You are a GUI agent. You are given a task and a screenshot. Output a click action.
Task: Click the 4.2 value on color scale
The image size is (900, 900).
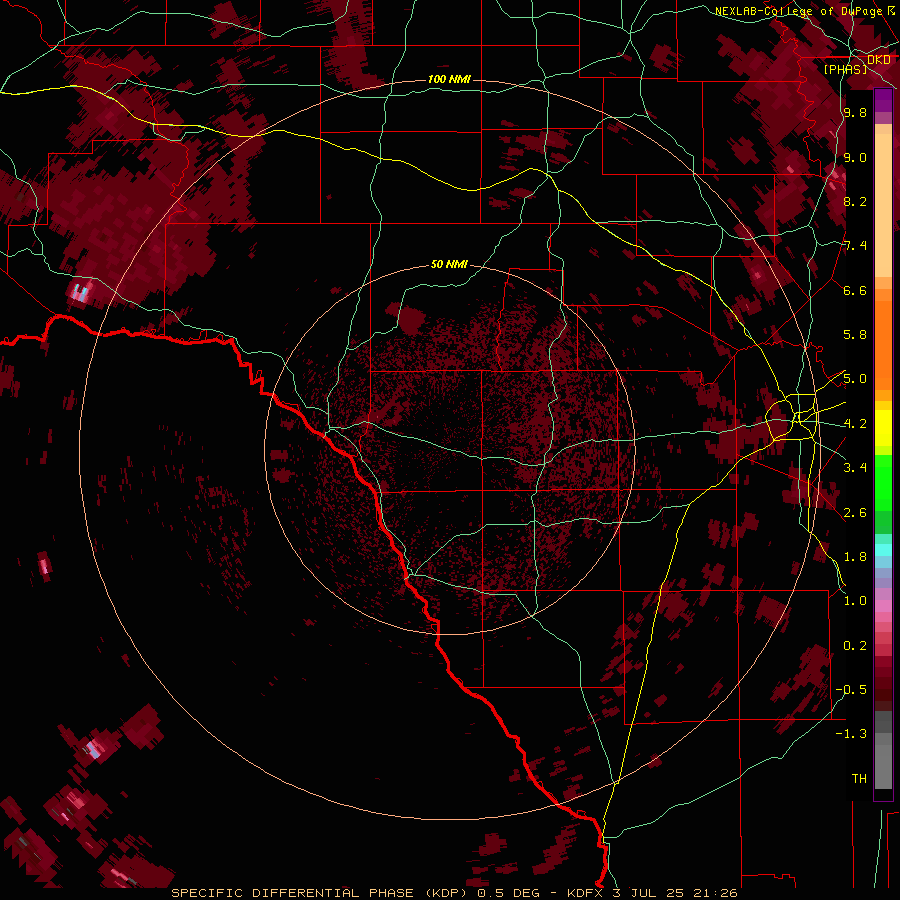point(855,424)
